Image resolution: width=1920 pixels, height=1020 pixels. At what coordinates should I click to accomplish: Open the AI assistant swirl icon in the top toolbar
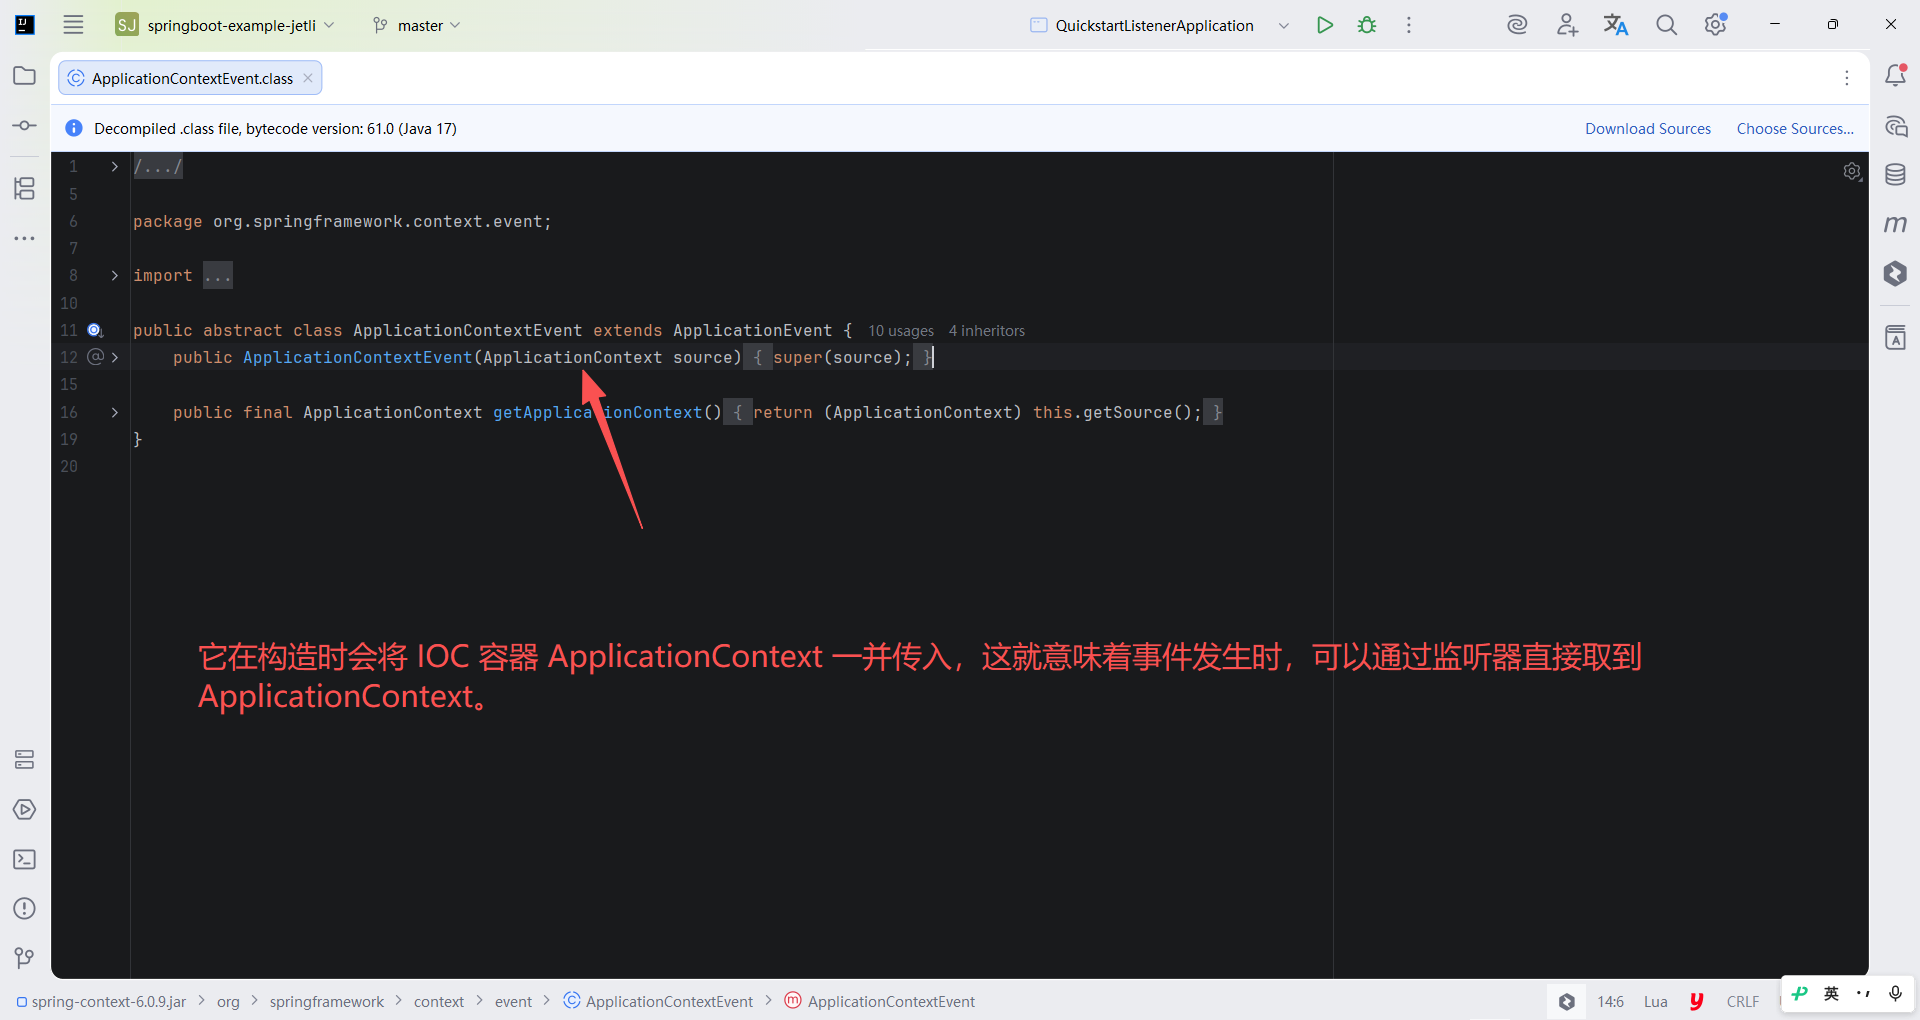click(x=1517, y=25)
